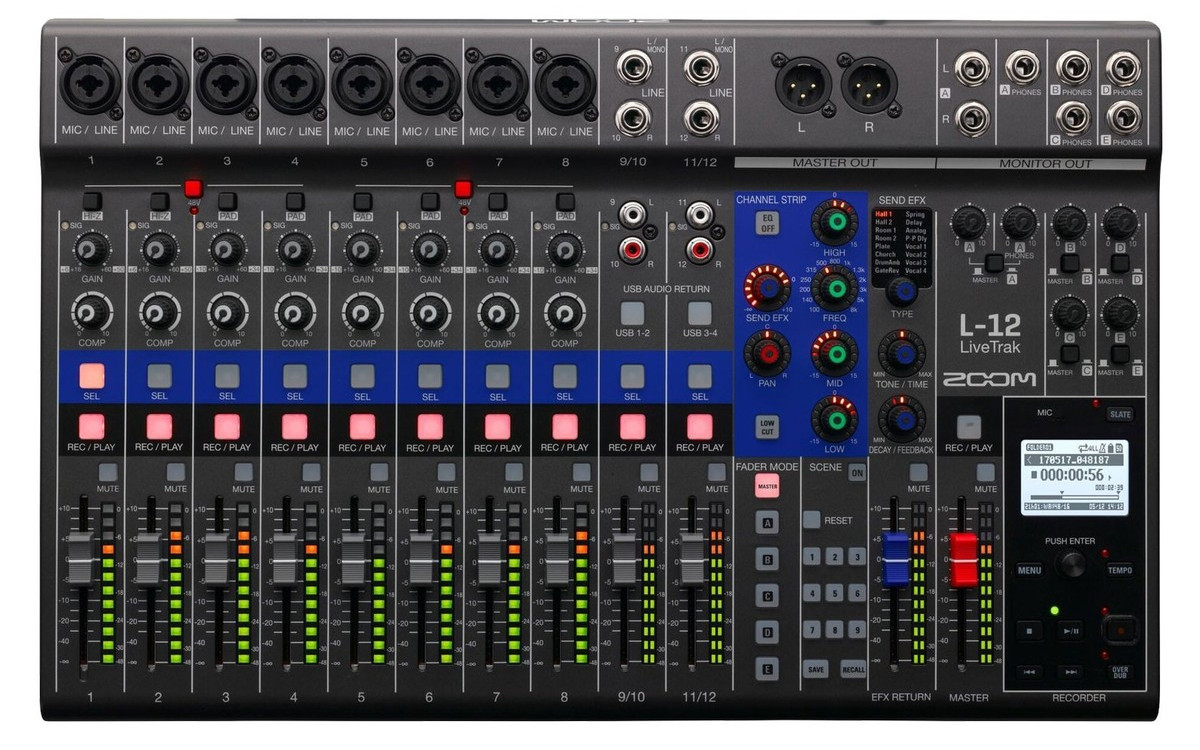This screenshot has width=1200, height=750.
Task: Click the SEND EFX level knob
Action: pyautogui.click(x=767, y=289)
